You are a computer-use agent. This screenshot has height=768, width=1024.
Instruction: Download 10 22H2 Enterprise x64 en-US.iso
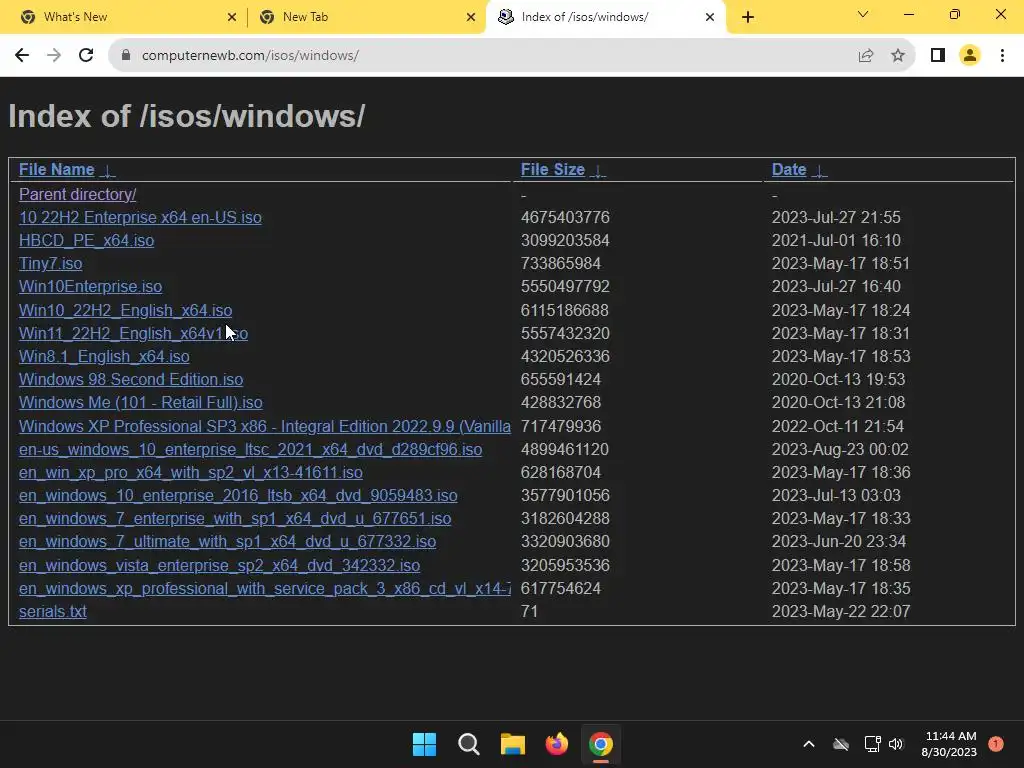(140, 217)
